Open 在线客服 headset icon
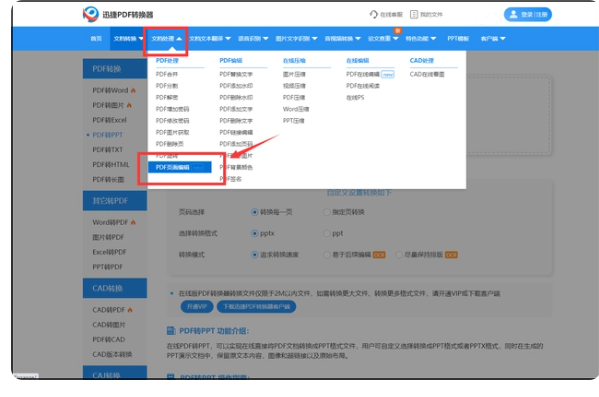Screen dimensions: 599x397 [373, 15]
